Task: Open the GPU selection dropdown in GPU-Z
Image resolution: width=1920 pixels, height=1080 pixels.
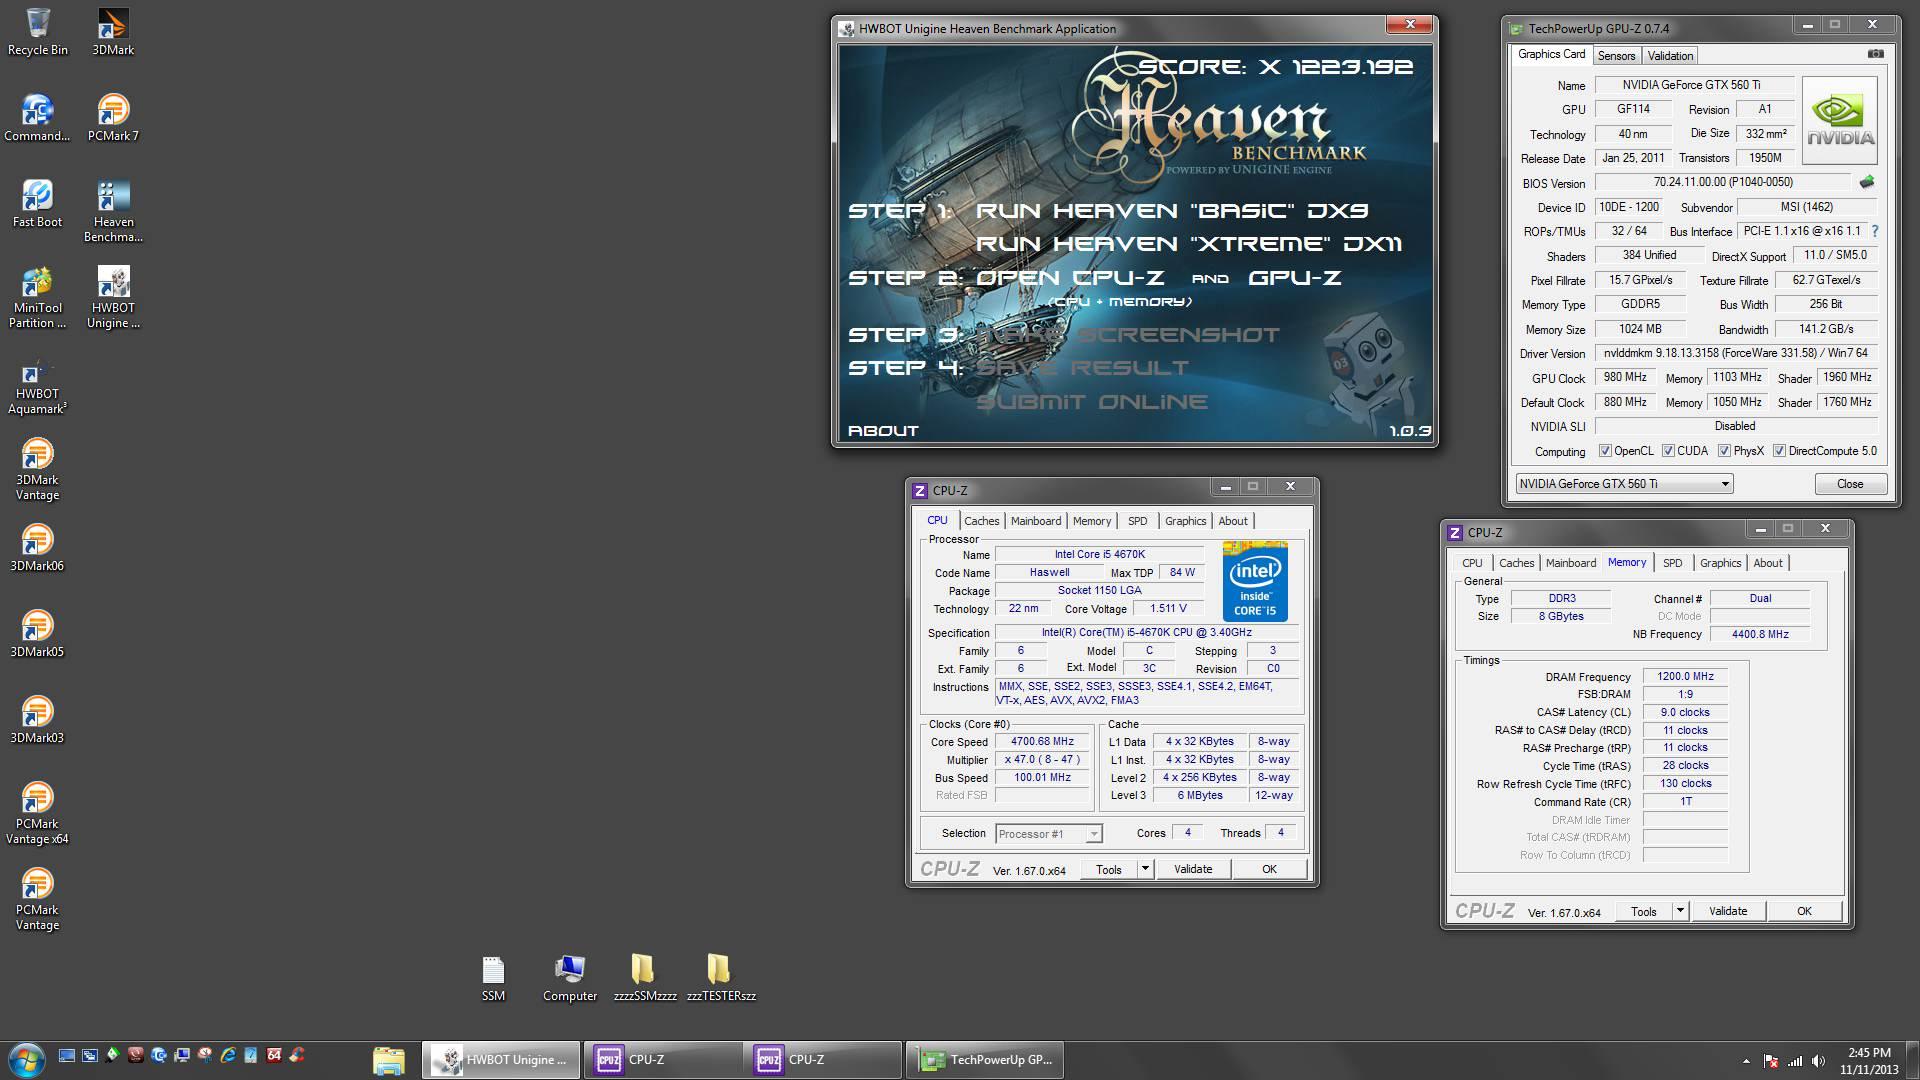Action: pos(1624,484)
